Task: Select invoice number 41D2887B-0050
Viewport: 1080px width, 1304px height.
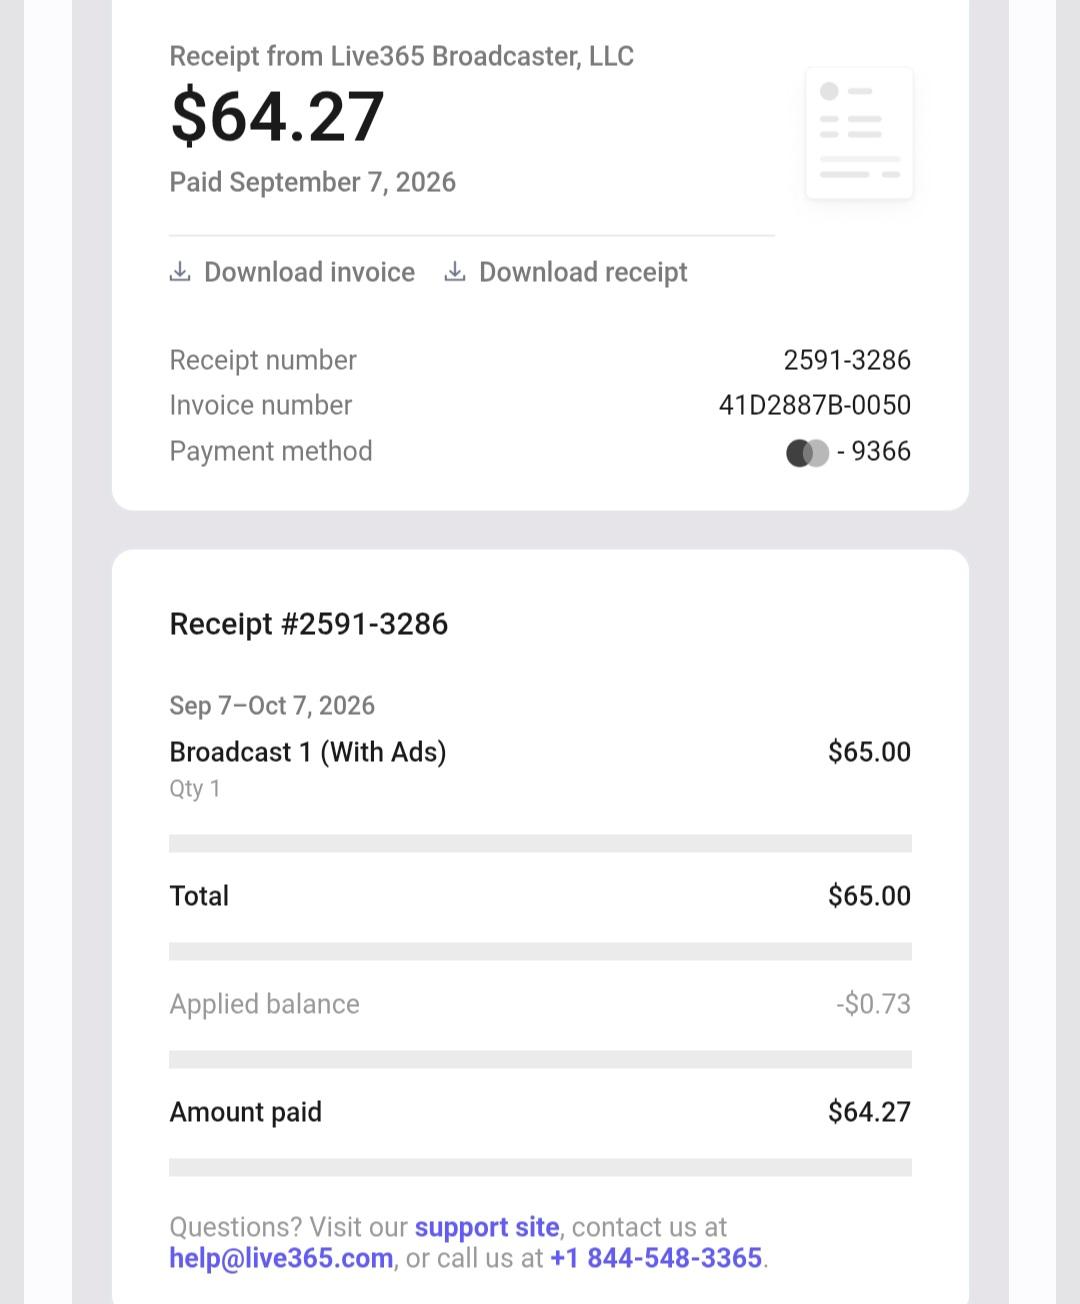Action: click(815, 405)
